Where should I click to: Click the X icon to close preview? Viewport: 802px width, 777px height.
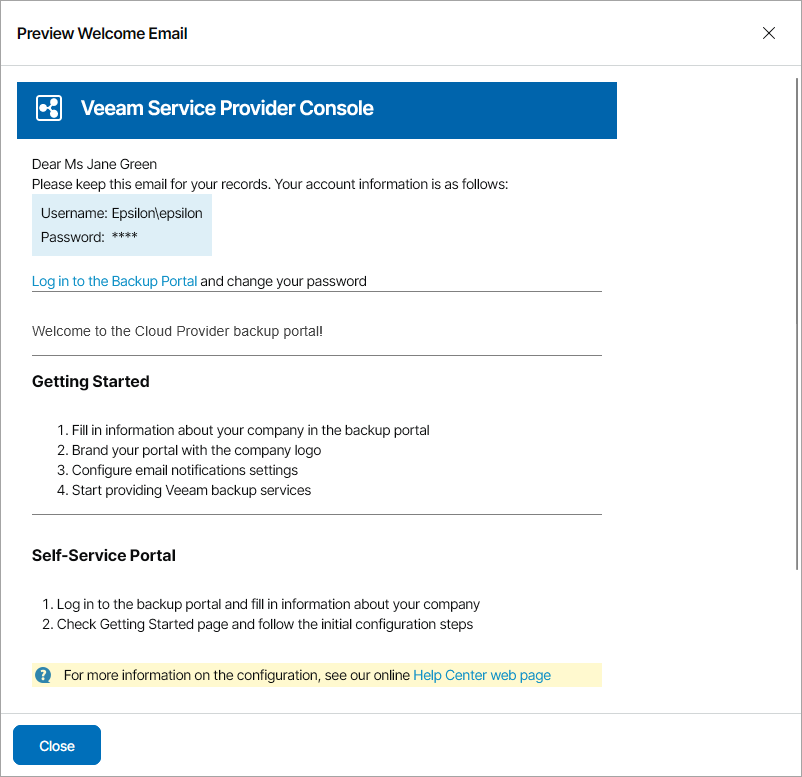coord(768,33)
